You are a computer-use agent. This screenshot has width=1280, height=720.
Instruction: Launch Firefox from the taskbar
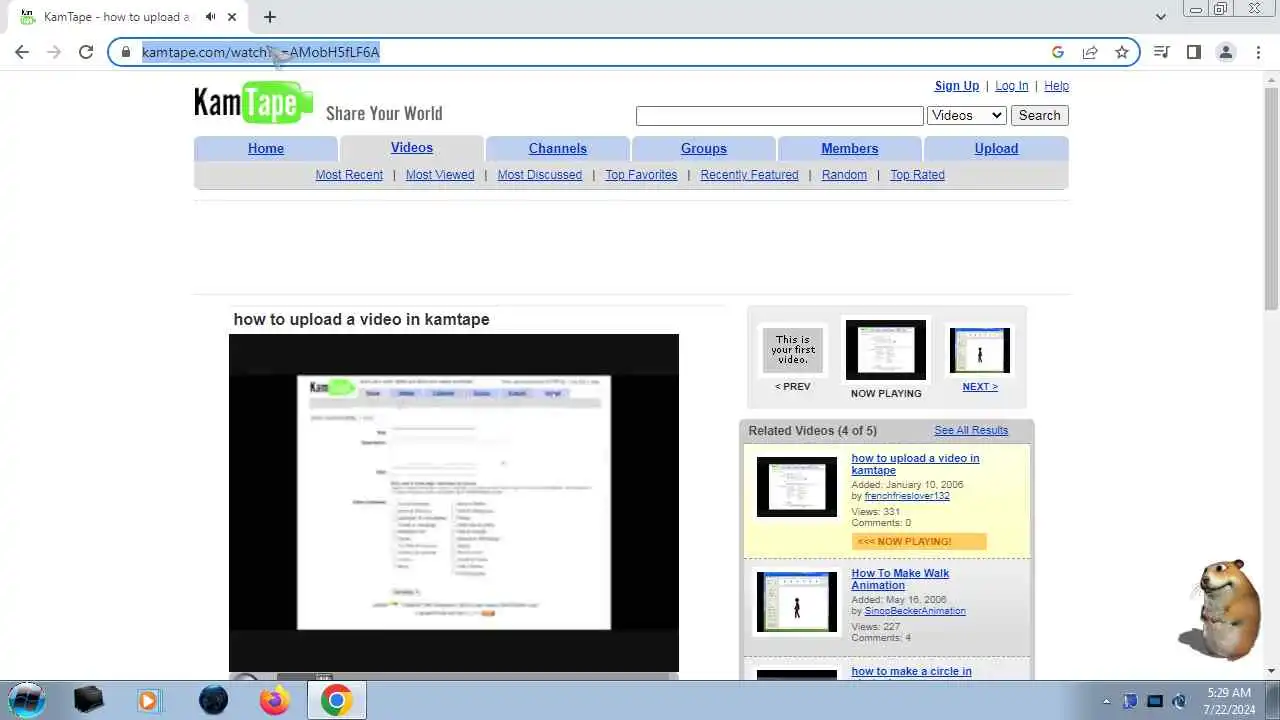[x=274, y=700]
